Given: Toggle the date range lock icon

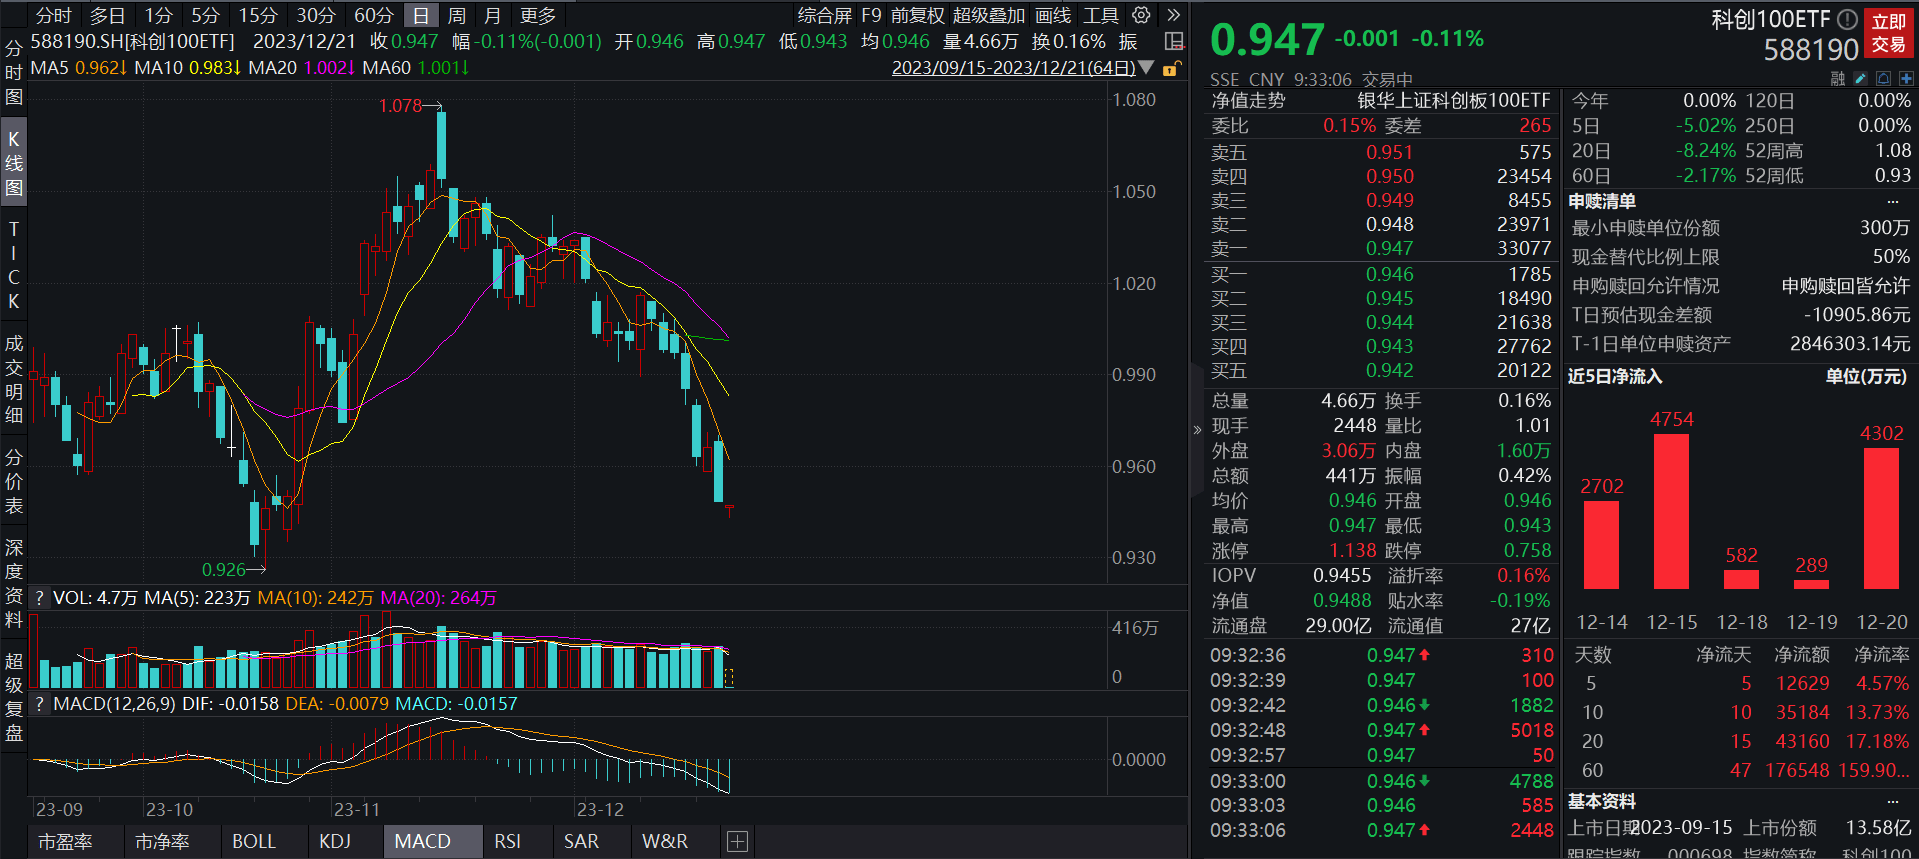Looking at the screenshot, I should (1170, 68).
